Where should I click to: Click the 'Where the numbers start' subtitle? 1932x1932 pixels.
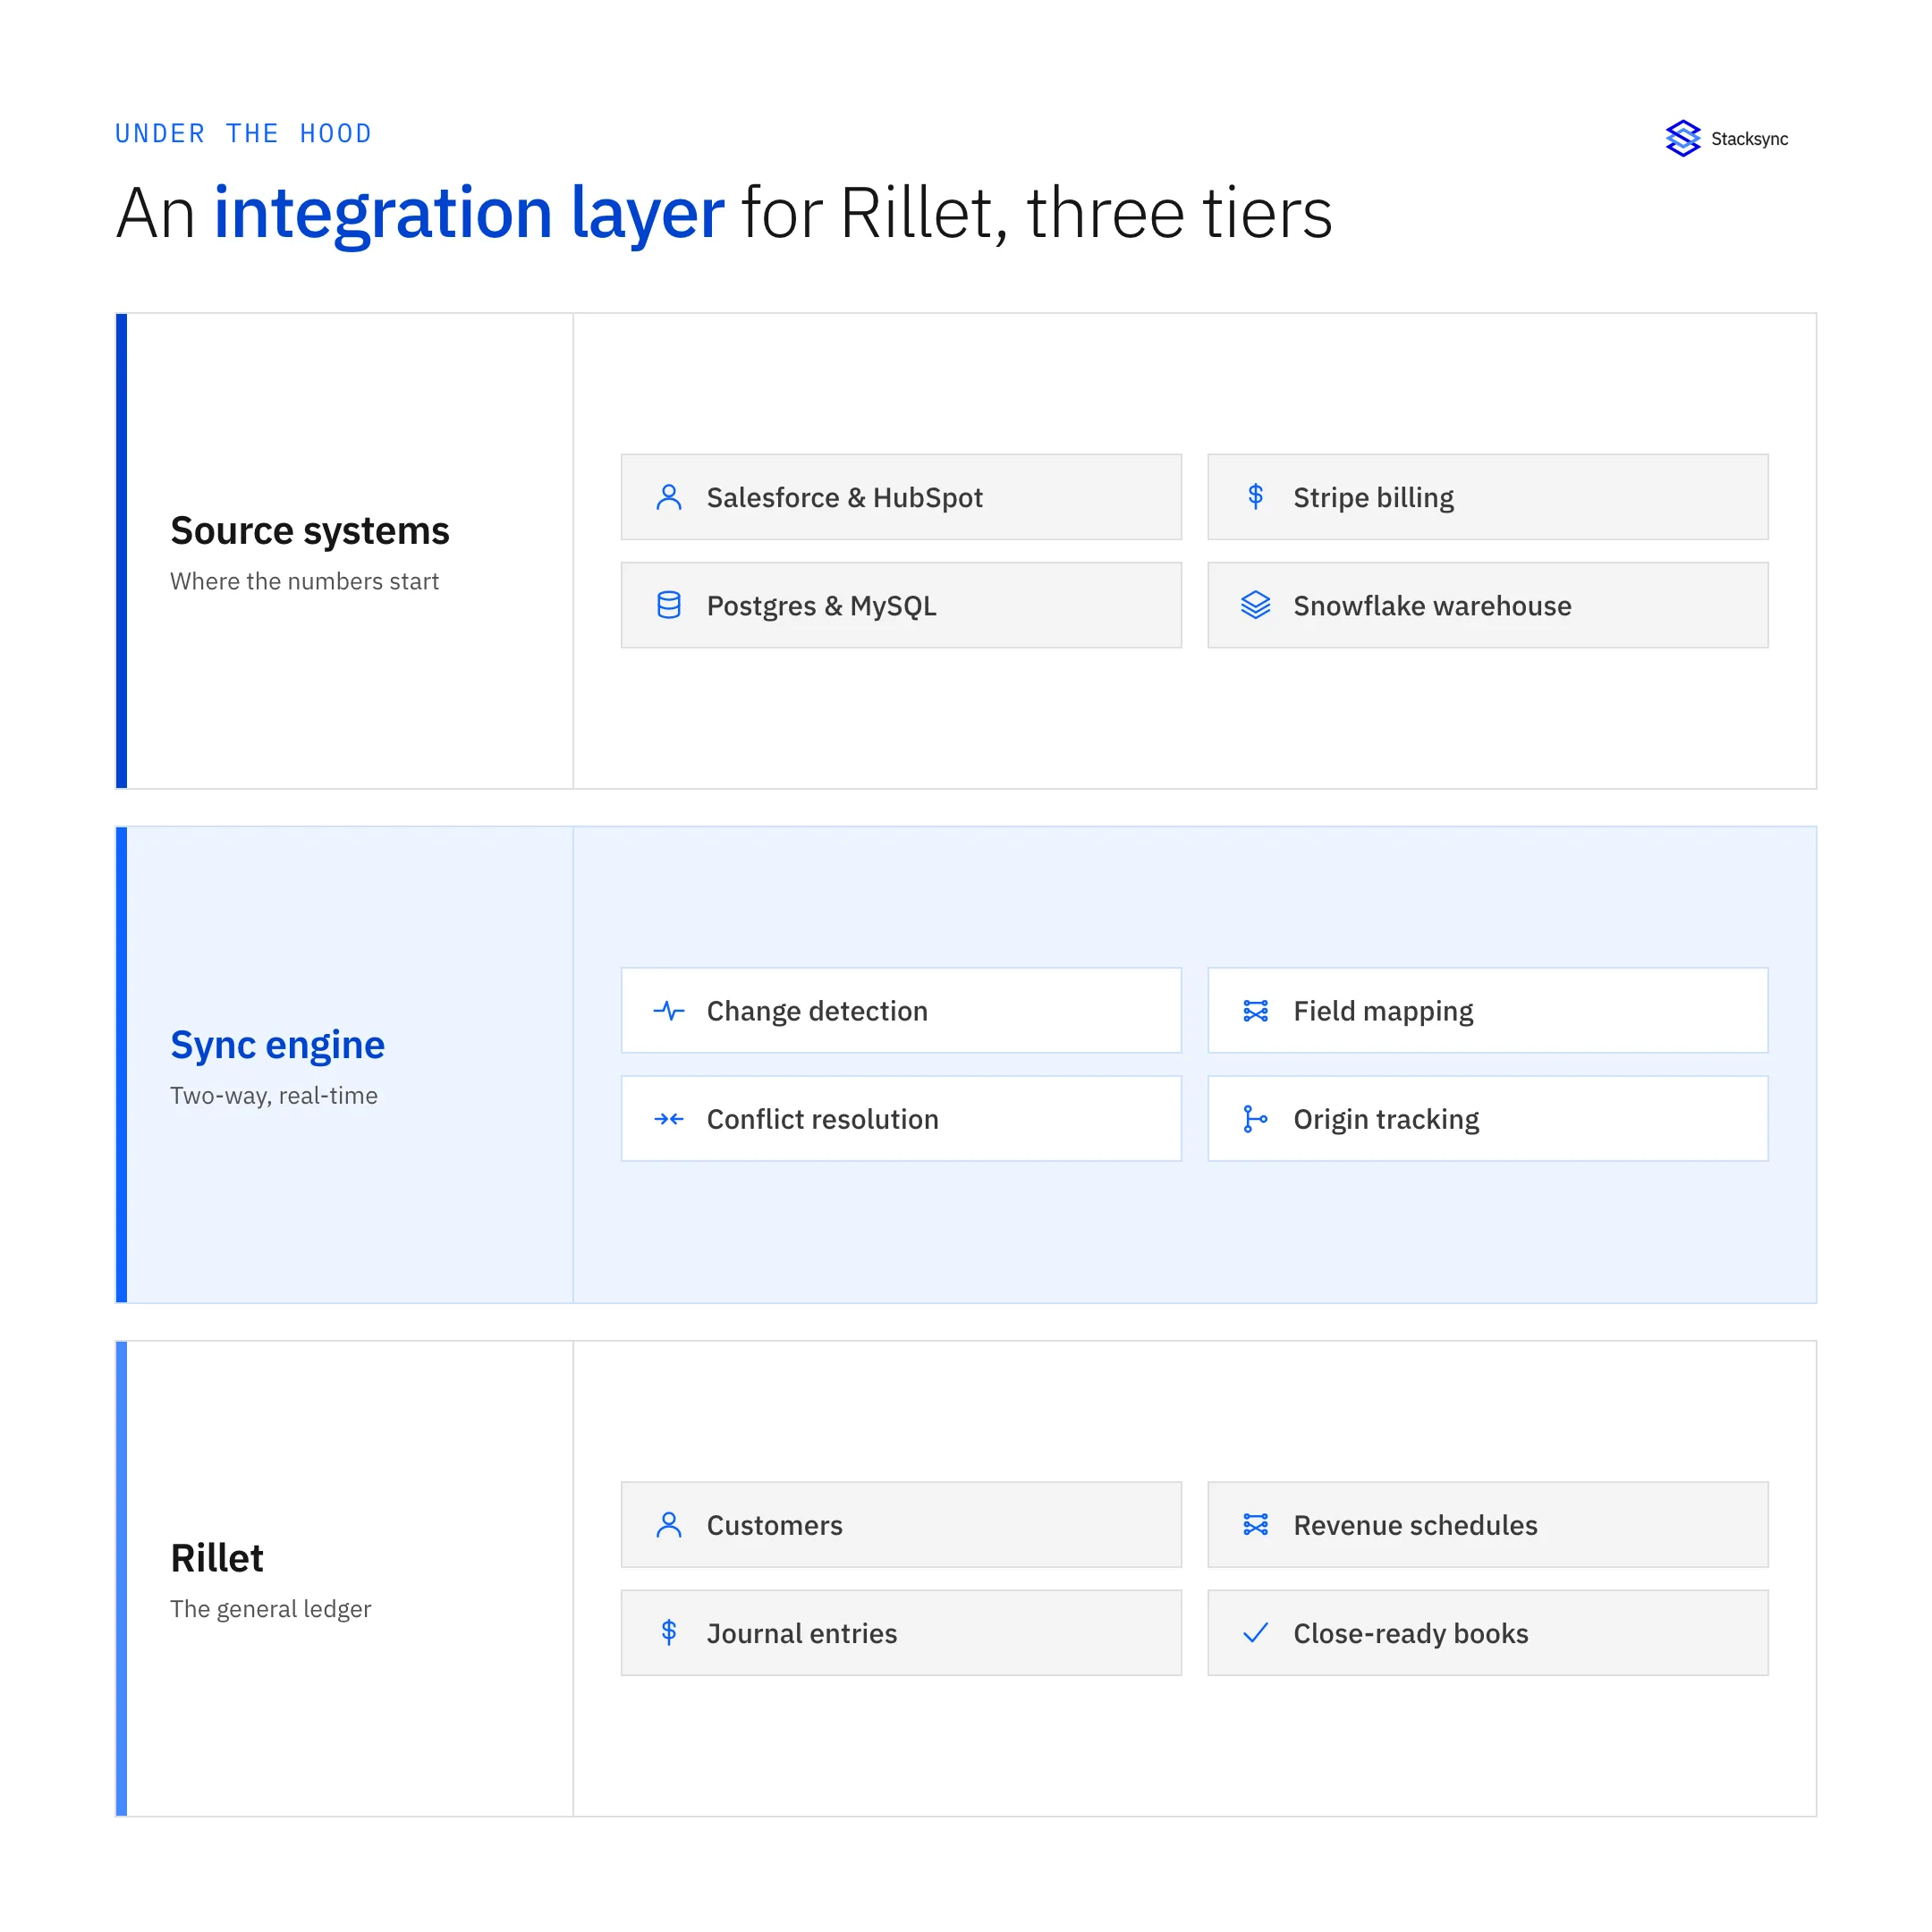[x=305, y=581]
